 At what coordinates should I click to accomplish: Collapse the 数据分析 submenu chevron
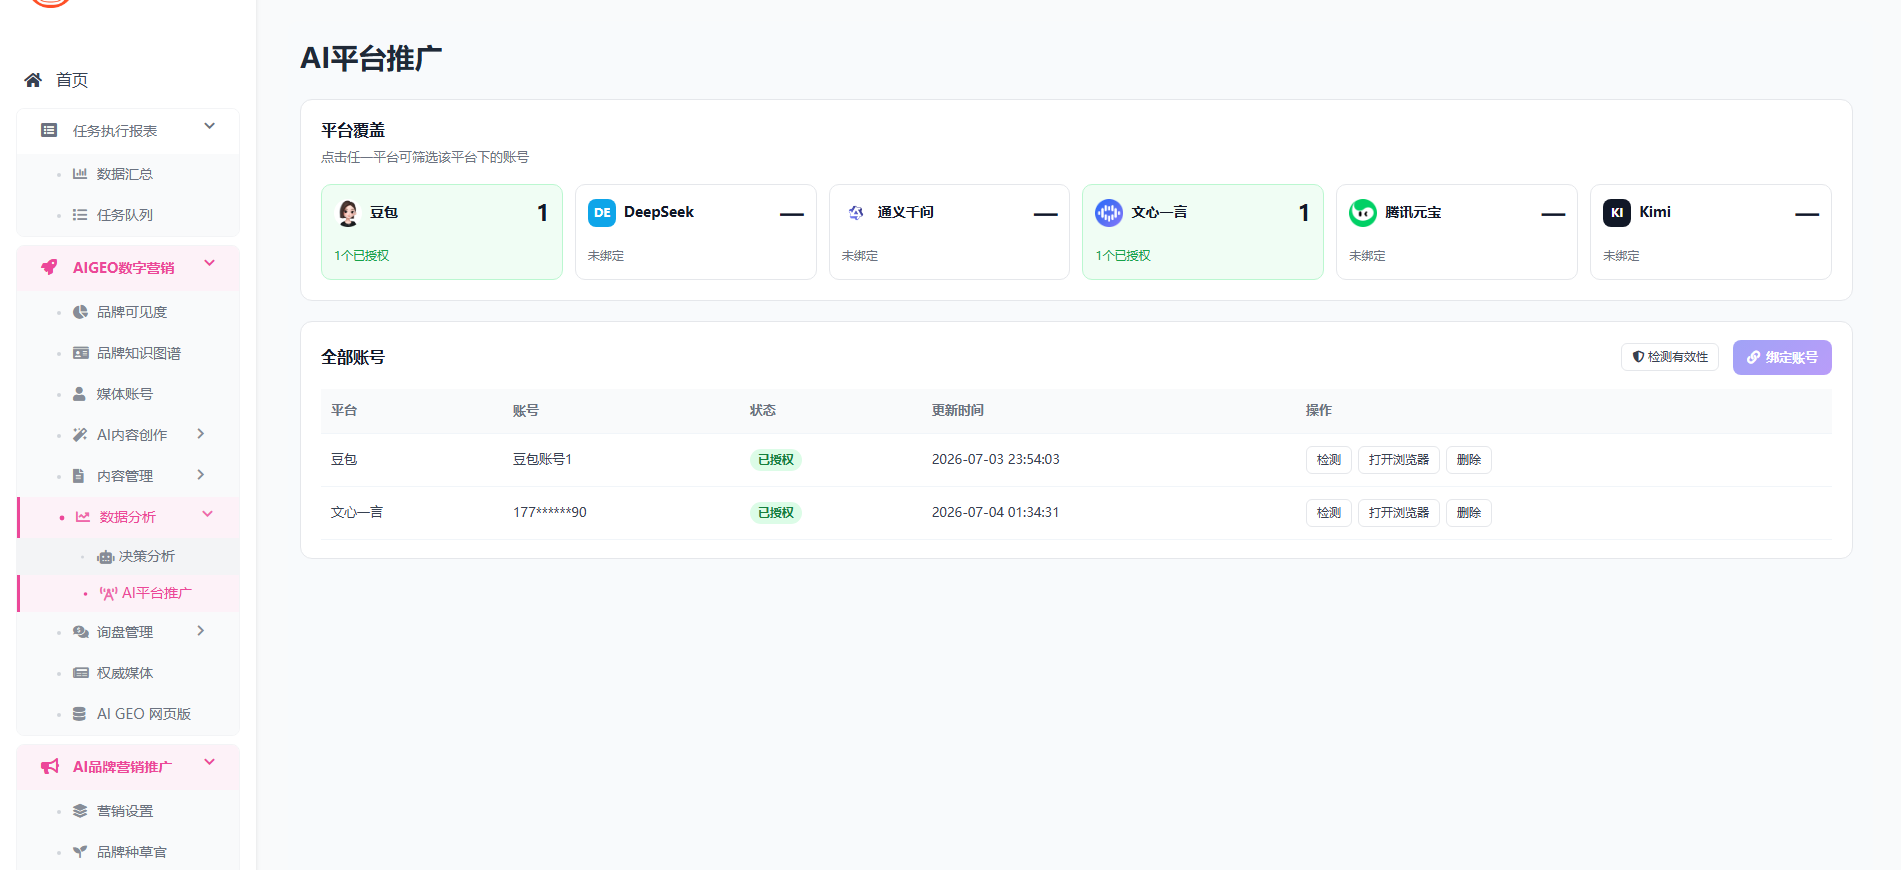[208, 514]
